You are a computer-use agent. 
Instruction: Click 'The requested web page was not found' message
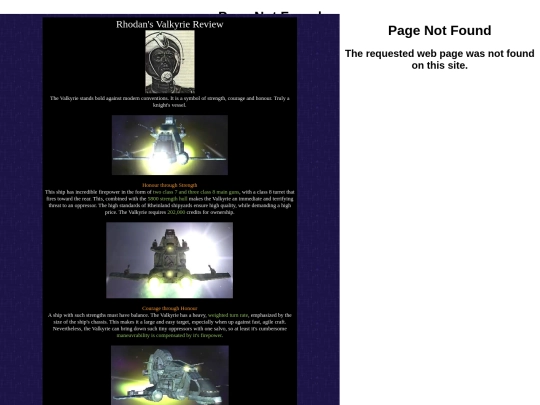coord(439,59)
